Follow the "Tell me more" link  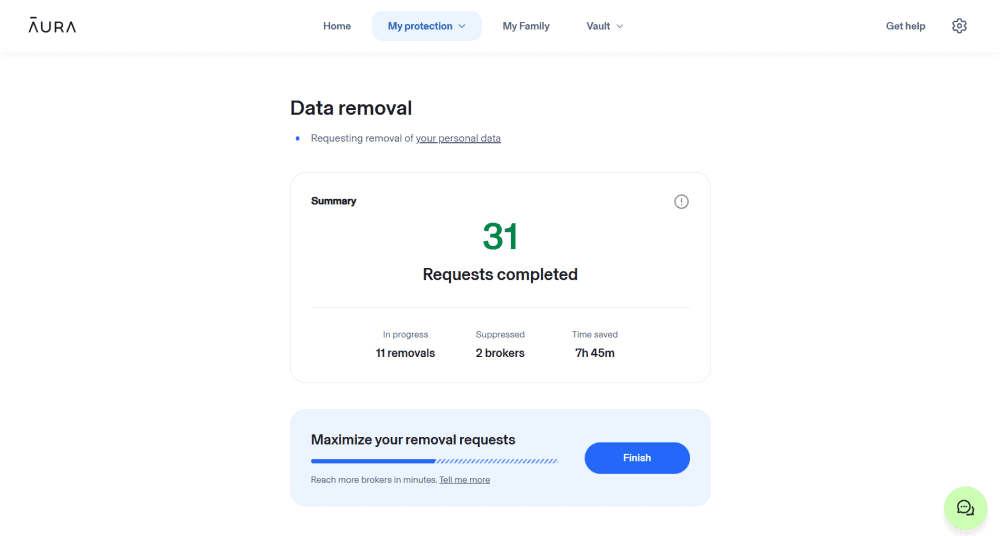click(x=464, y=480)
